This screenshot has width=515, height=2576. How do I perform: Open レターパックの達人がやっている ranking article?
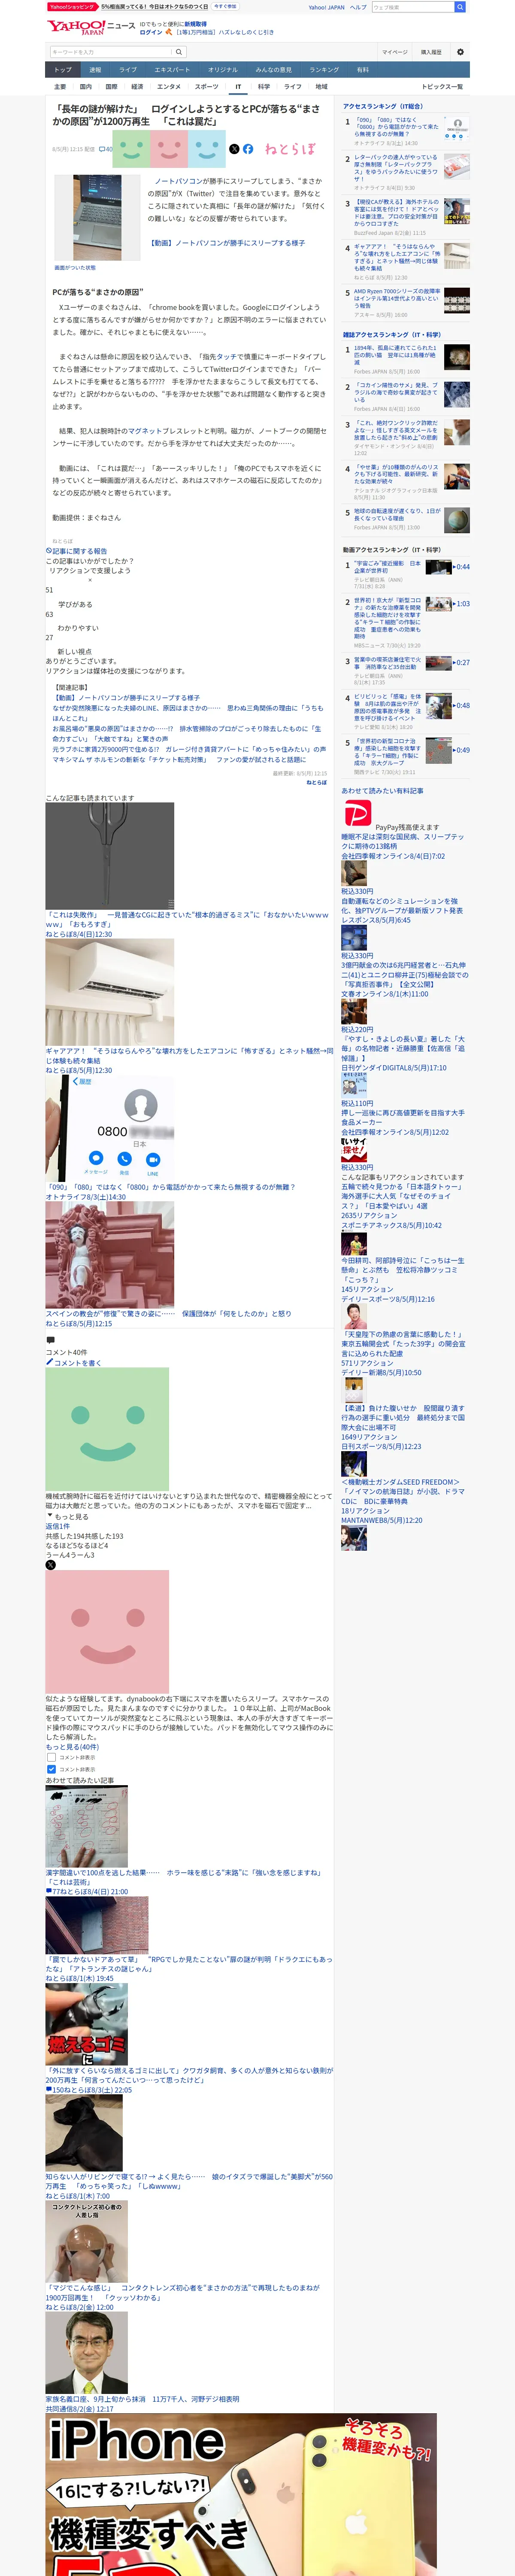[396, 168]
